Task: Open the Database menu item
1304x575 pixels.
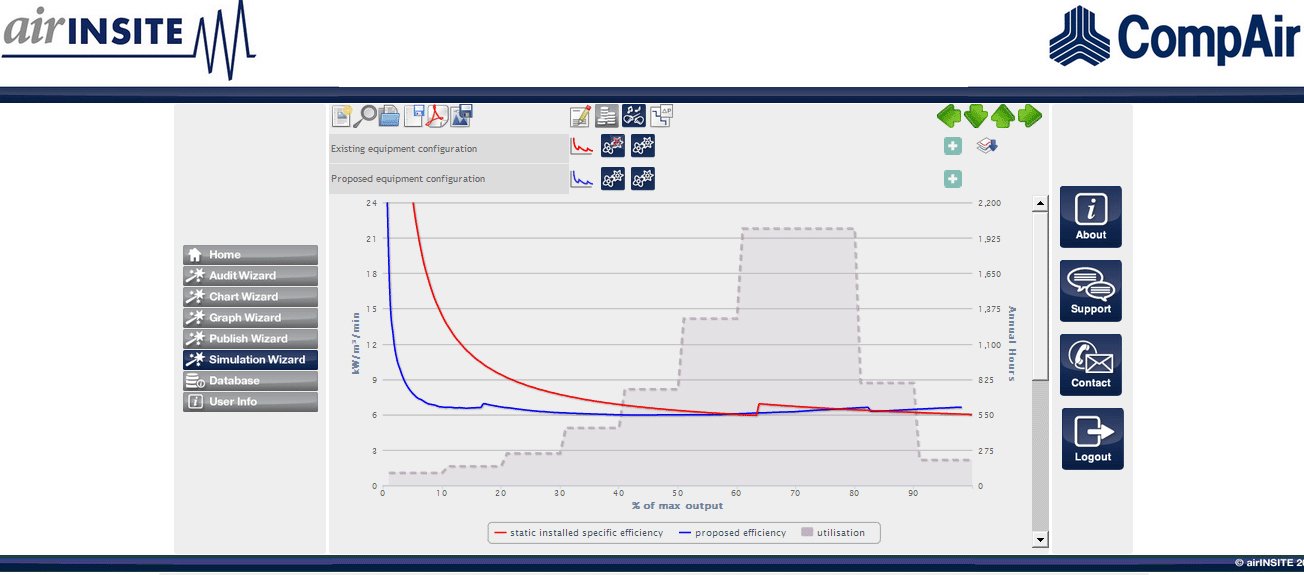Action: (250, 381)
